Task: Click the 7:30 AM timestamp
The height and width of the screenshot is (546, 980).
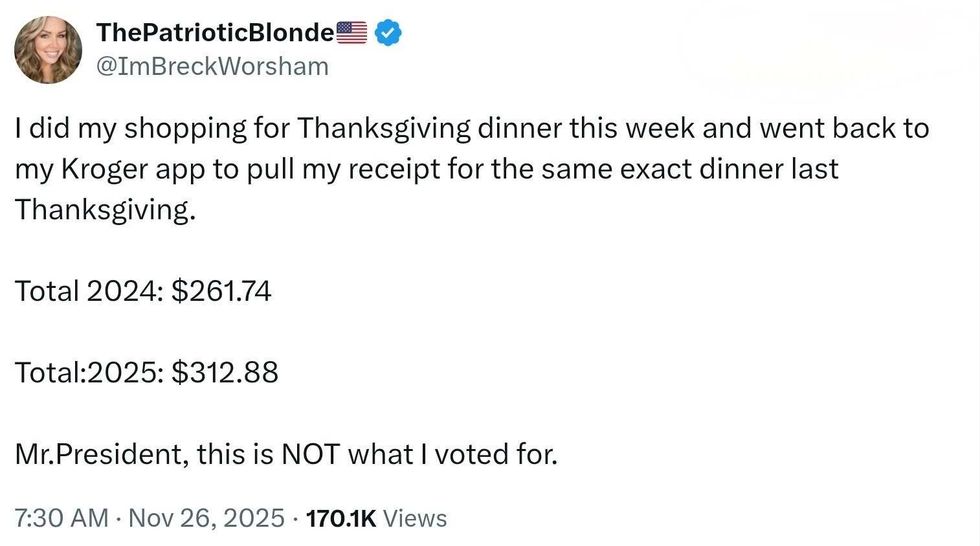Action: (62, 518)
